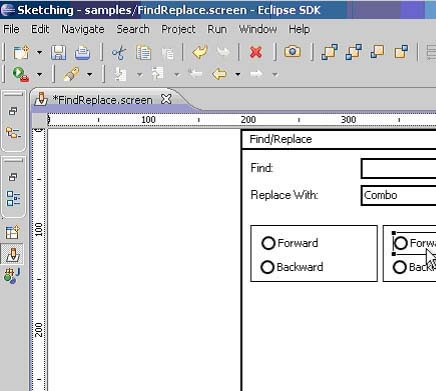Viewport: 436px width, 391px height.
Task: Switch to the Java perspective icon
Action: [12, 276]
